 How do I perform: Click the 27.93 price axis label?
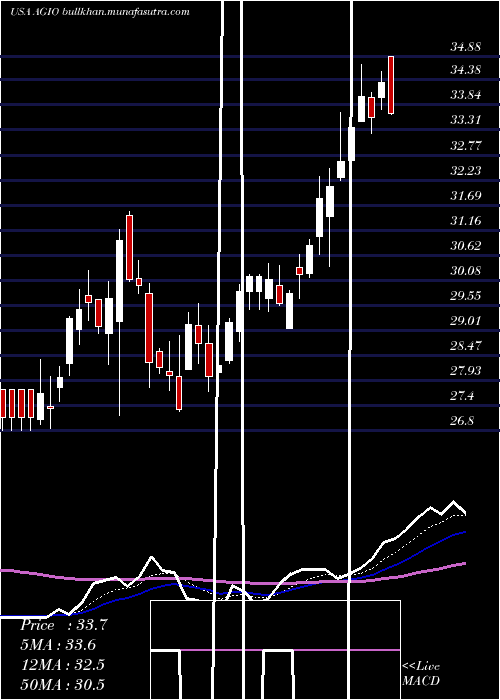pos(466,371)
